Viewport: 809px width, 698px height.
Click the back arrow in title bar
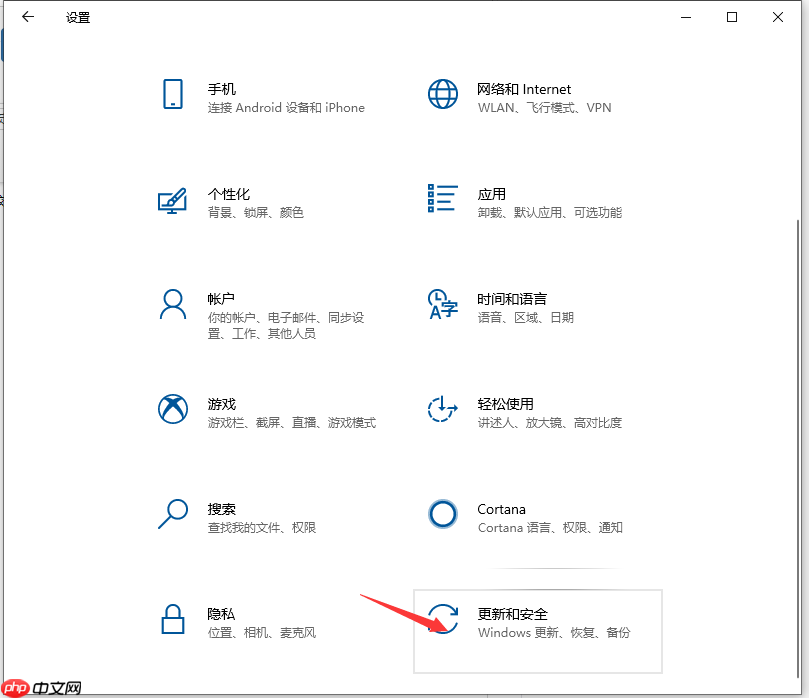click(27, 17)
